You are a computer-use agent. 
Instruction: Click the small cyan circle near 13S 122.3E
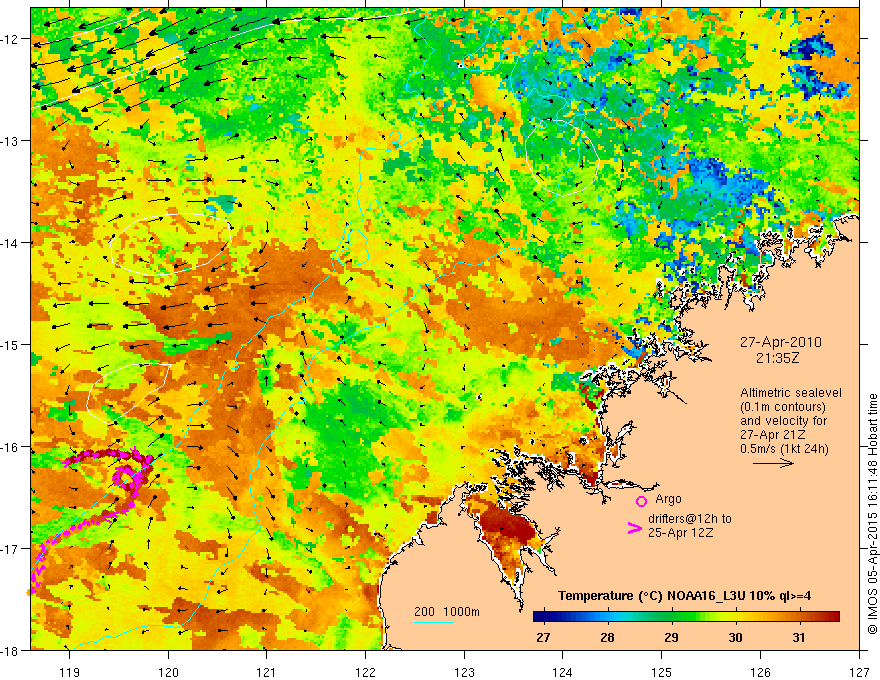click(395, 137)
